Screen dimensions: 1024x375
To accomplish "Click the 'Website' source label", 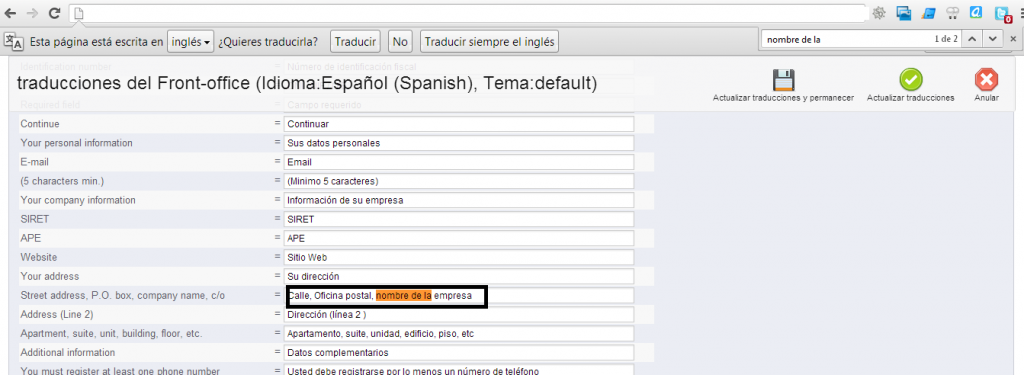I will pyautogui.click(x=39, y=257).
